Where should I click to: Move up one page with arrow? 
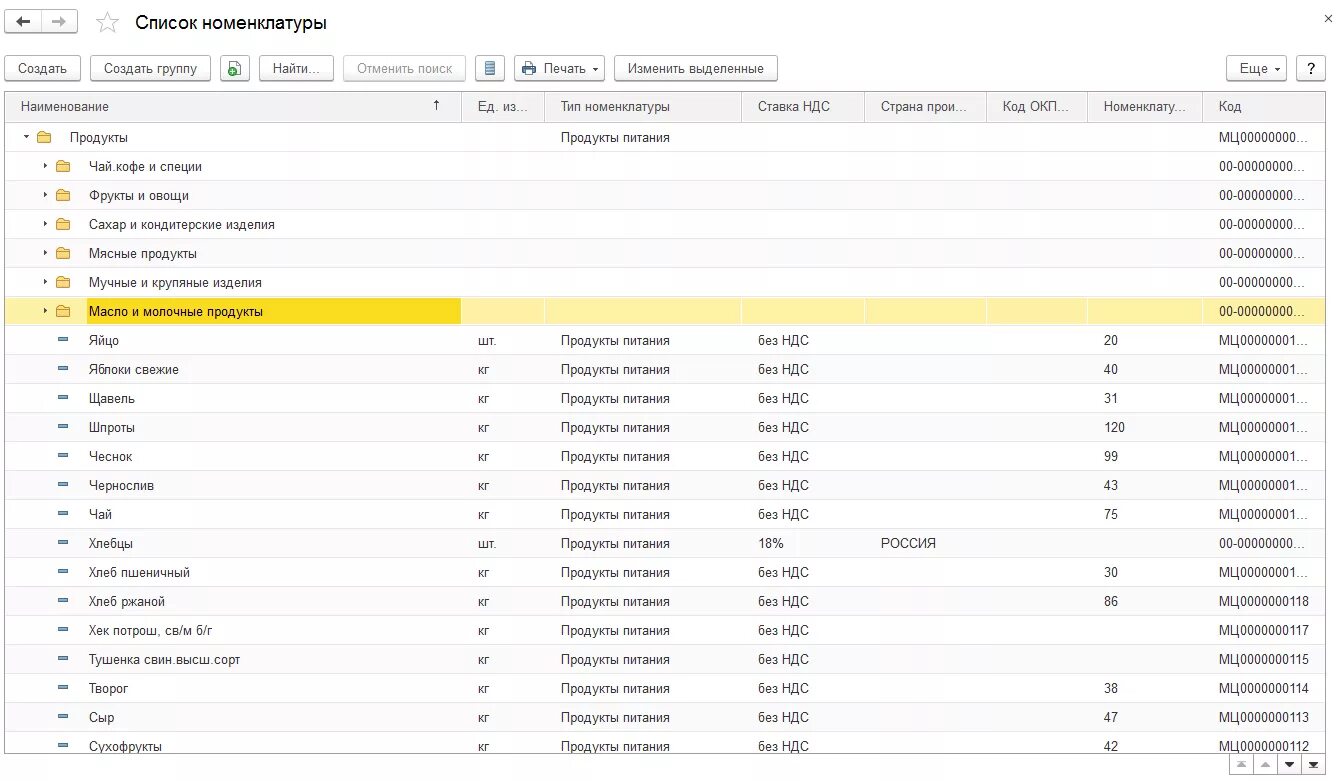[x=1265, y=765]
